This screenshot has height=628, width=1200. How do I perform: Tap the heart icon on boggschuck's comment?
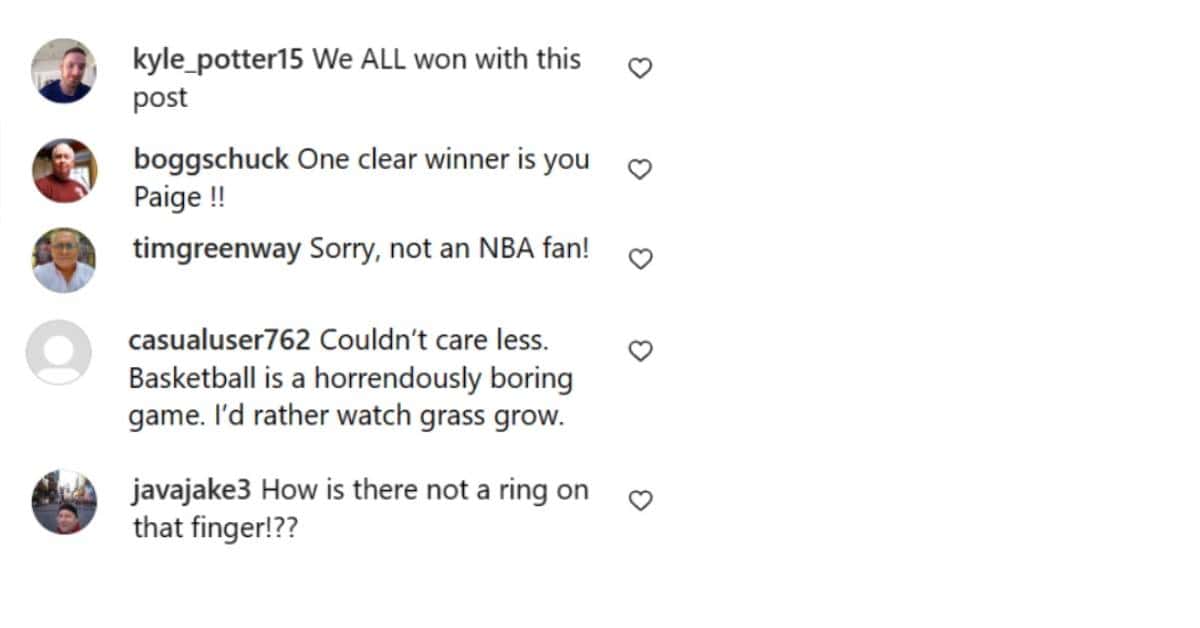(639, 169)
